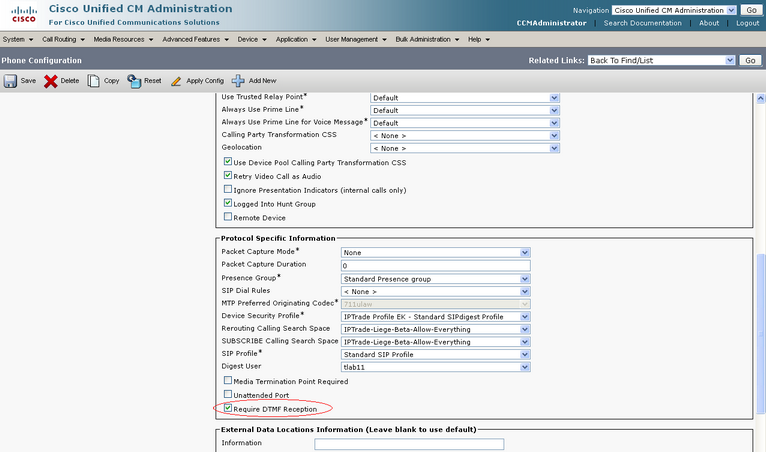Uncheck Retry Video Call as Audio
Screen dimensions: 766x452
pos(228,175)
